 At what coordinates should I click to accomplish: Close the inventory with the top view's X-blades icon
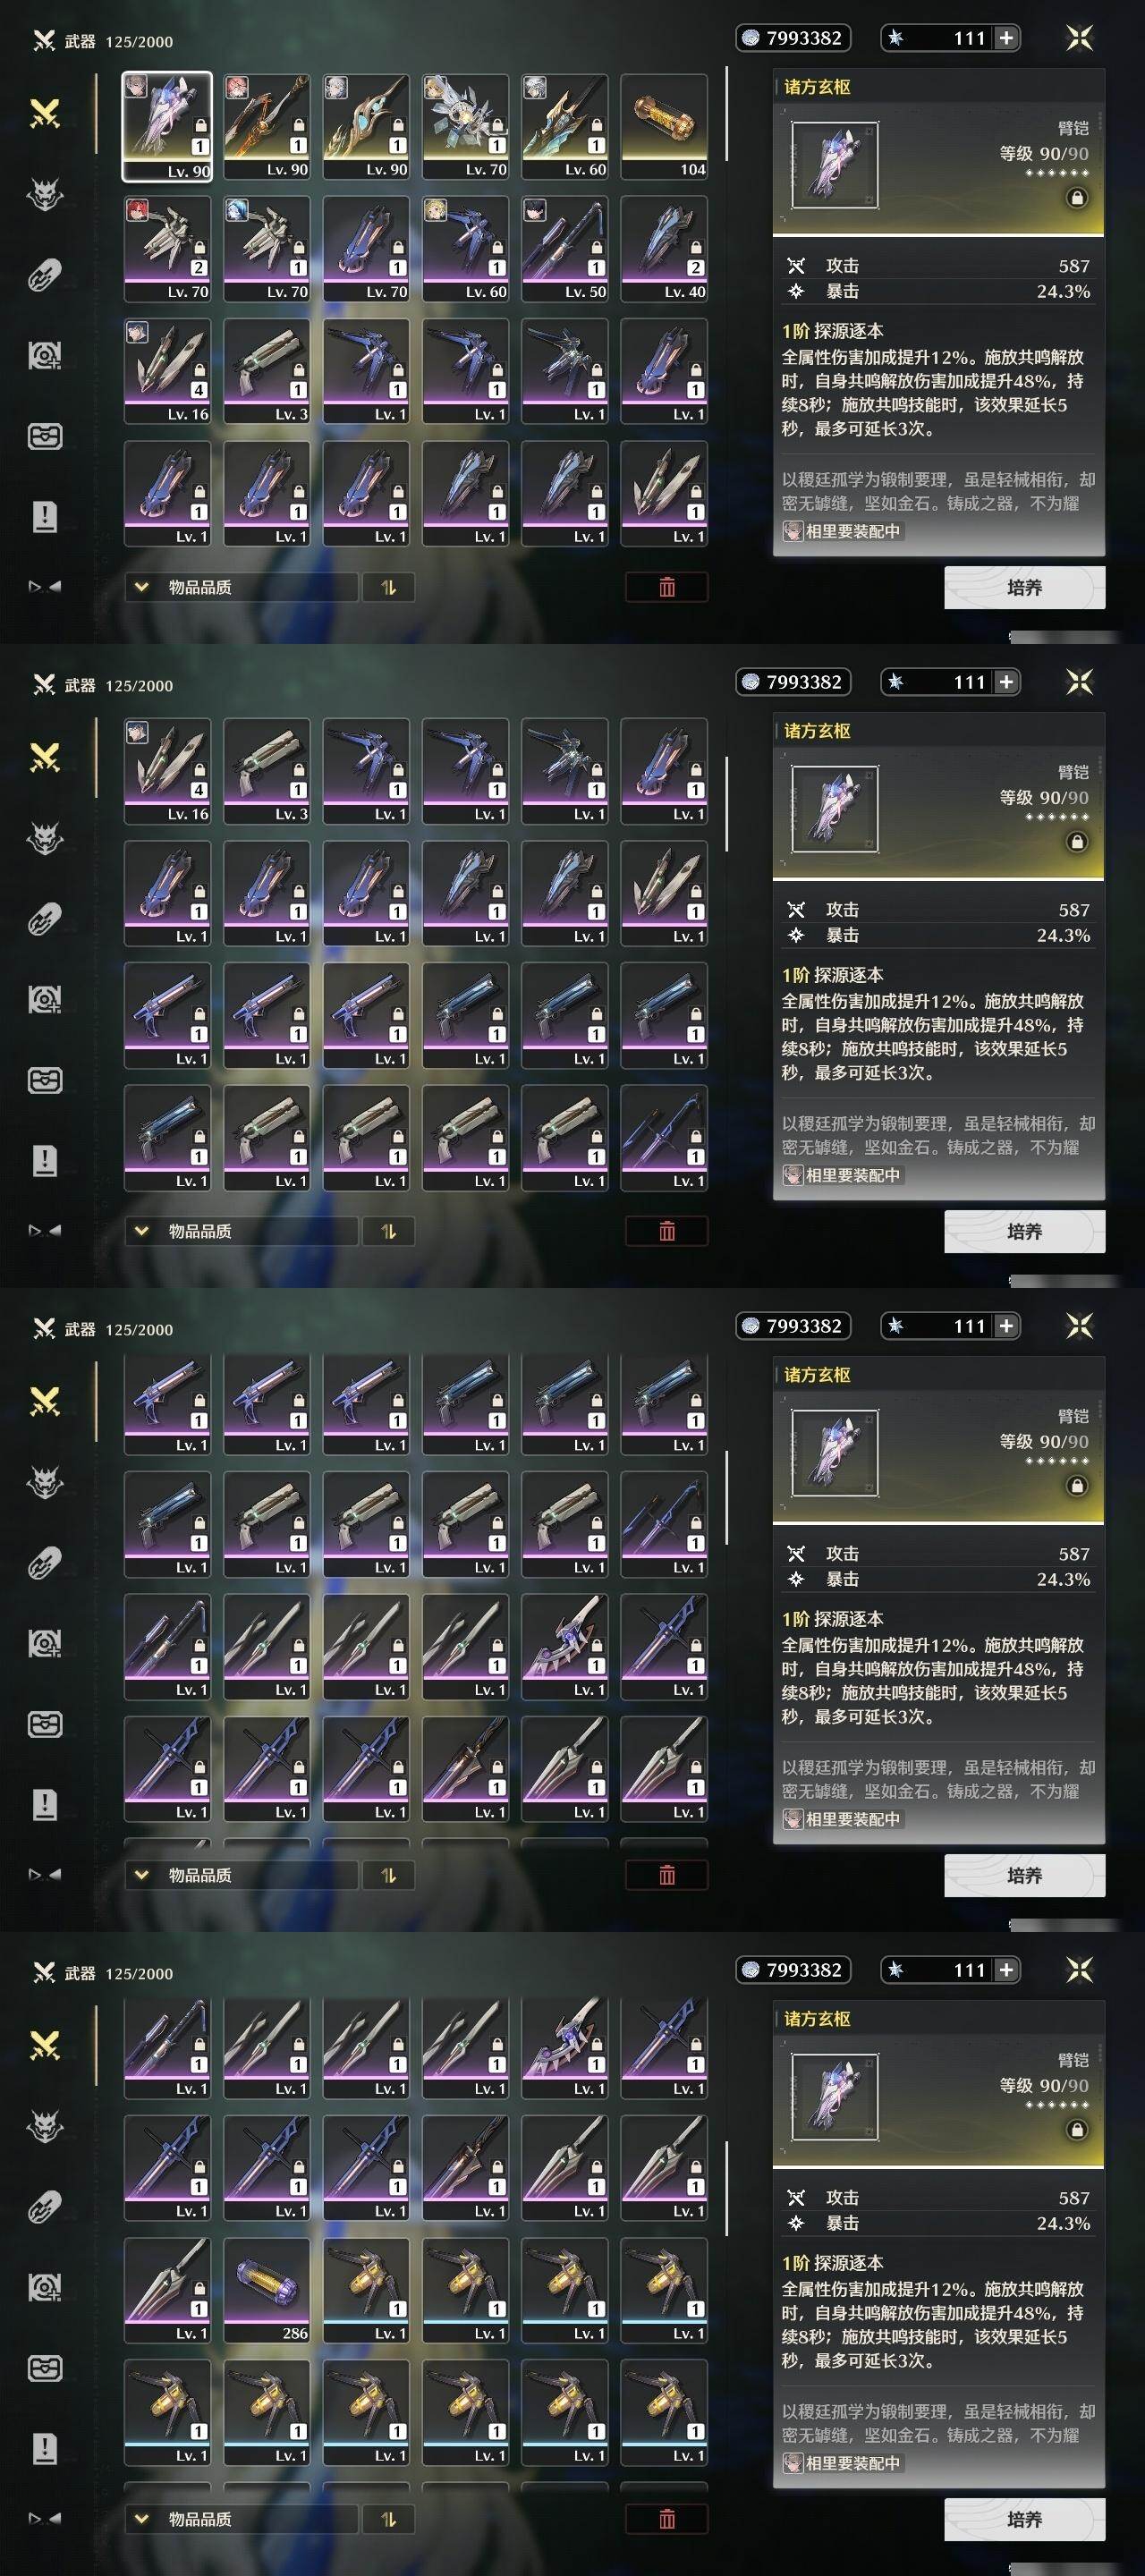pos(1079,38)
